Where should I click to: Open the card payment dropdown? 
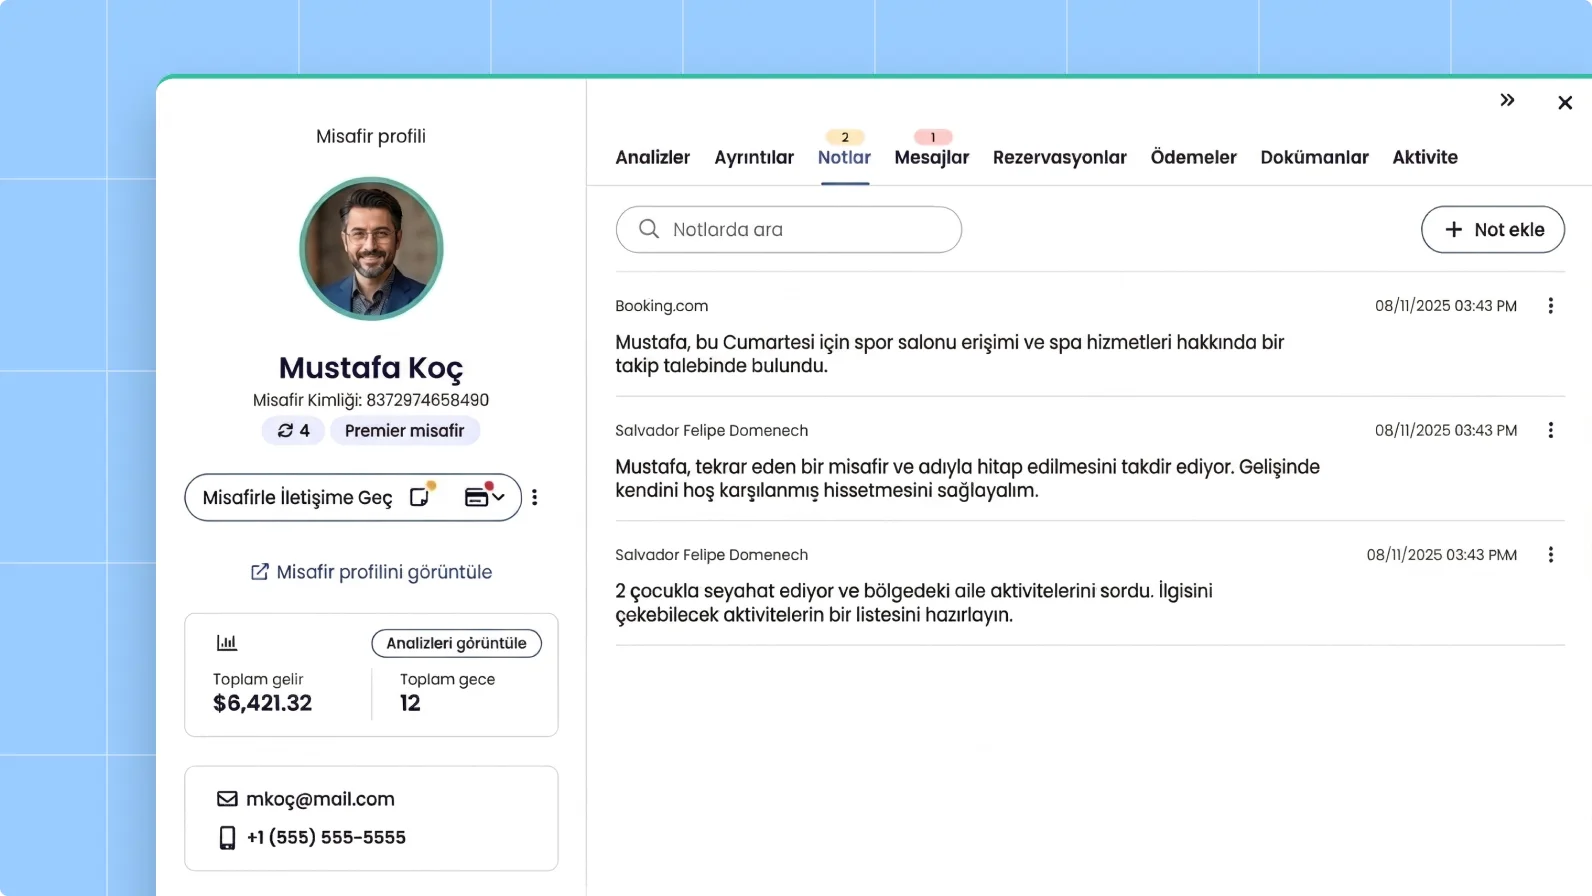pos(484,496)
